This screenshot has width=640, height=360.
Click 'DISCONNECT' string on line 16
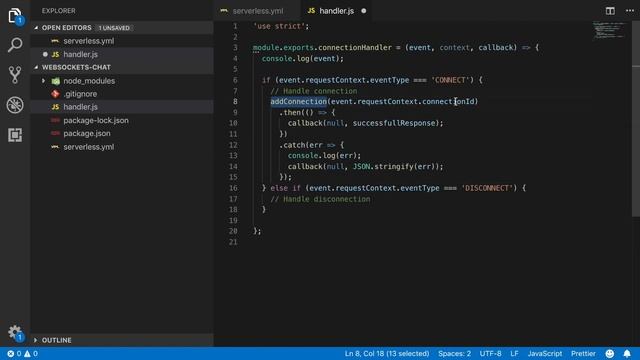click(x=487, y=188)
